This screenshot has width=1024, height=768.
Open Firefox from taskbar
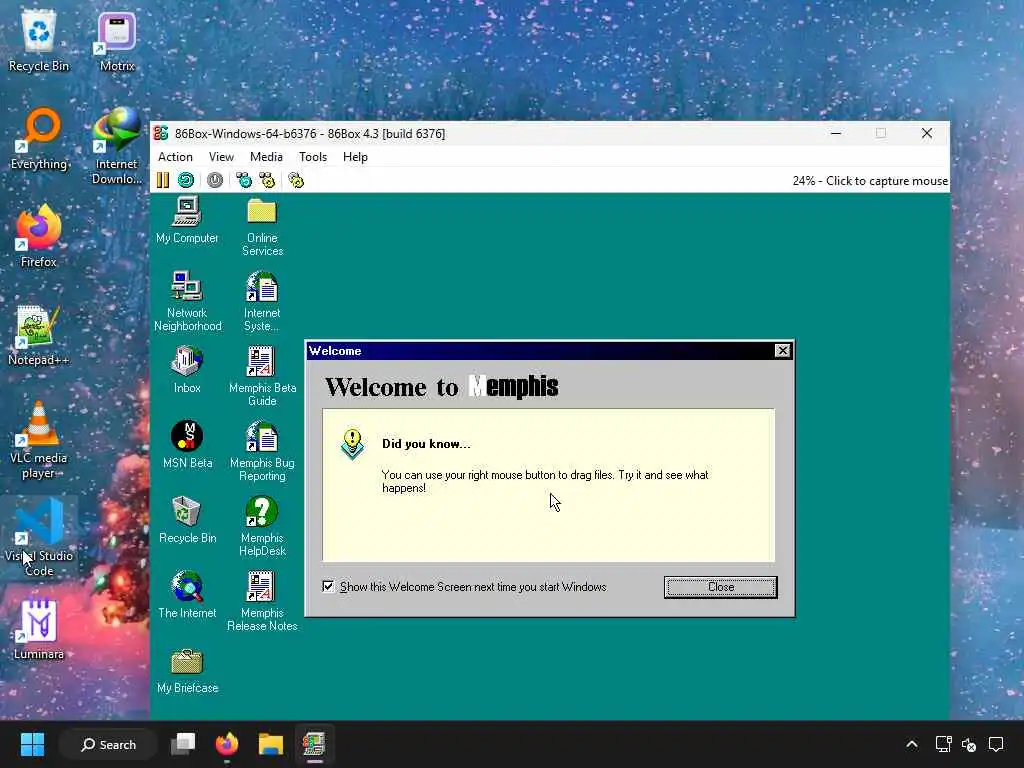pos(227,744)
